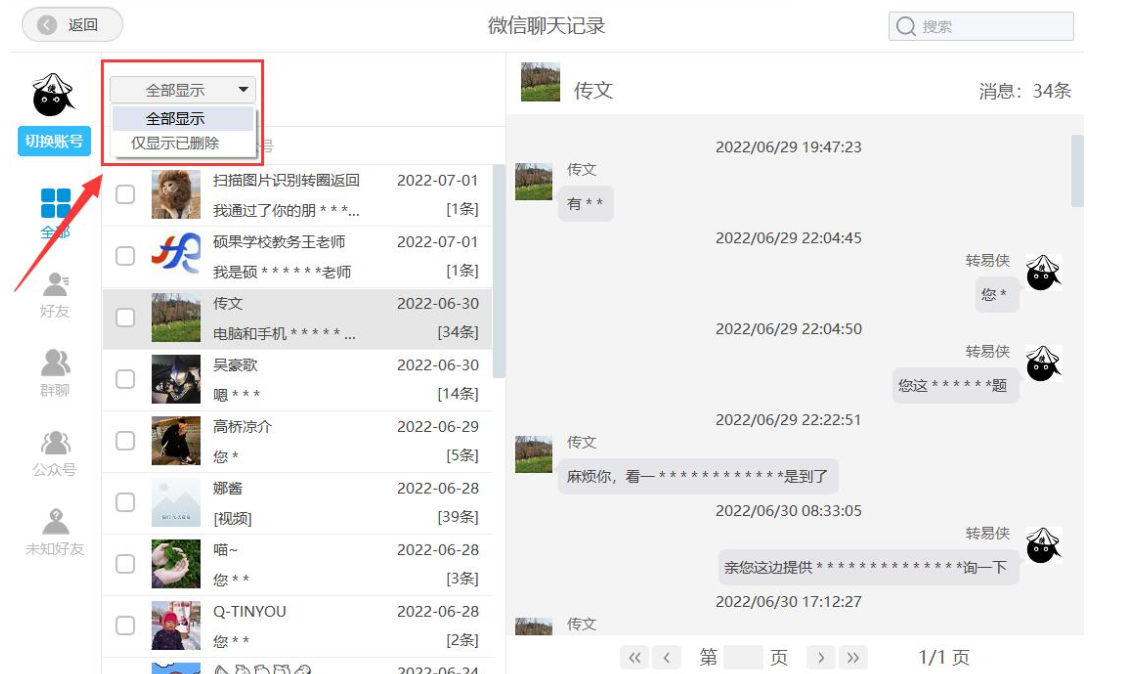
Task: Open the 群聊 group chat category
Action: (x=55, y=373)
